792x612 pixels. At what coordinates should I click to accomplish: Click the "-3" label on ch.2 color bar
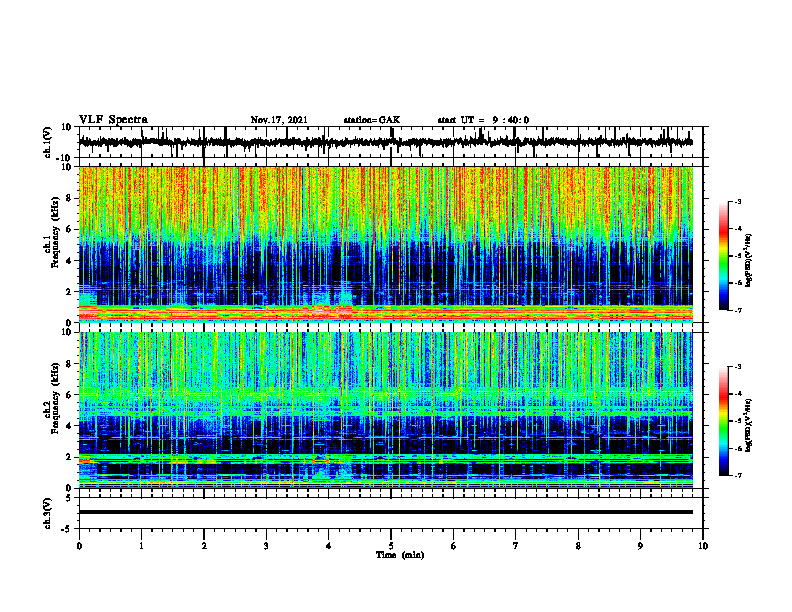point(738,367)
